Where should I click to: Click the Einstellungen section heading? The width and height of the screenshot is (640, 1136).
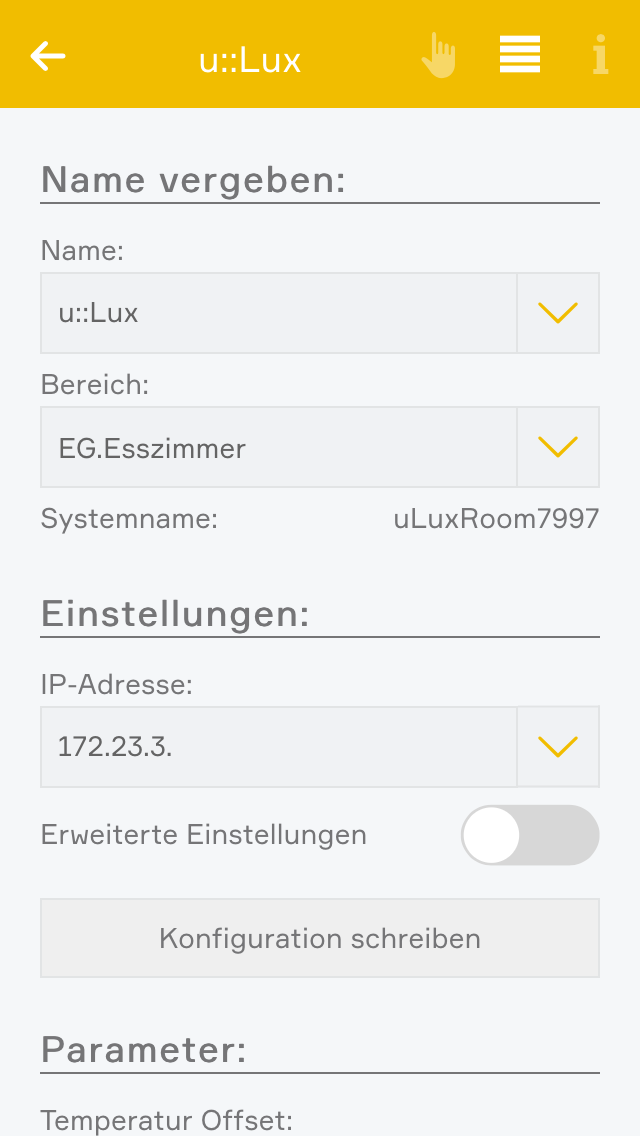175,613
